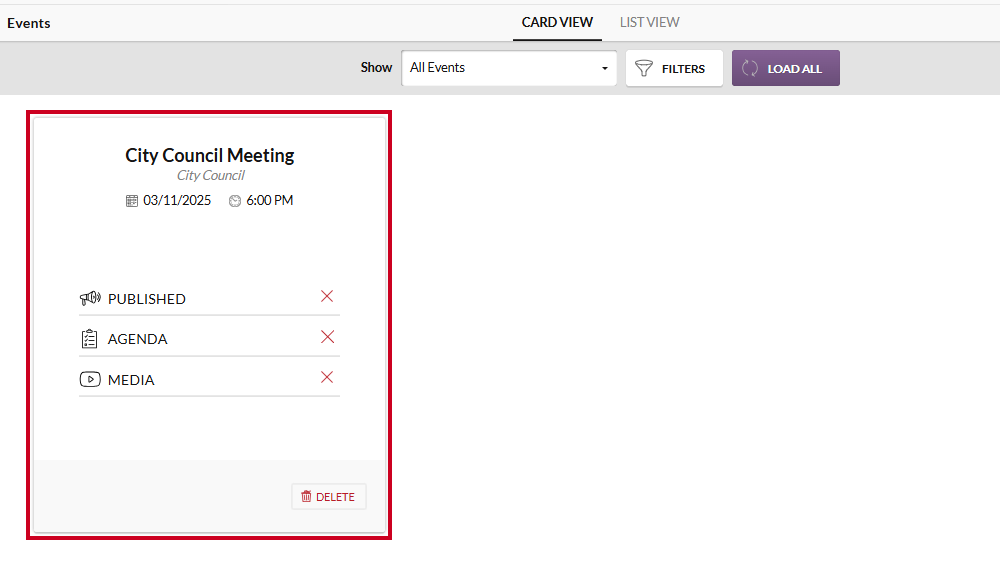This screenshot has width=1000, height=566.
Task: Click the City Council subtitle text
Action: click(210, 175)
